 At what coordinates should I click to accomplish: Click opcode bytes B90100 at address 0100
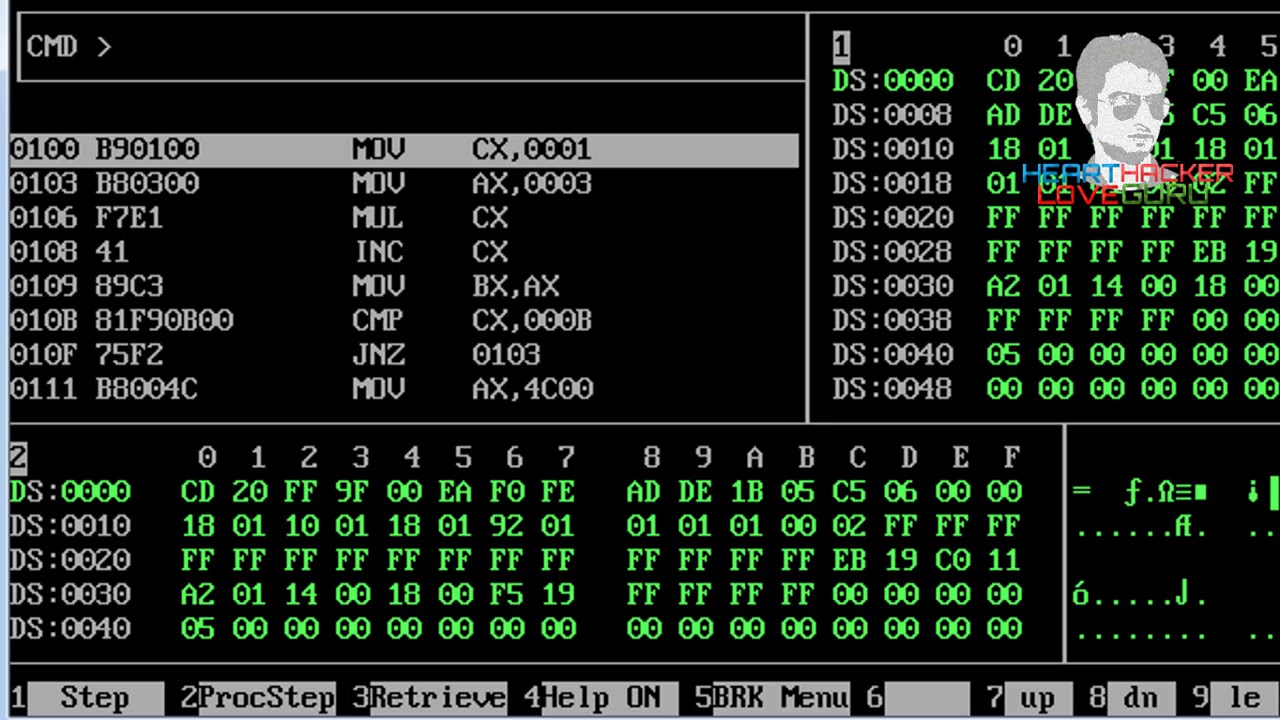tap(147, 150)
